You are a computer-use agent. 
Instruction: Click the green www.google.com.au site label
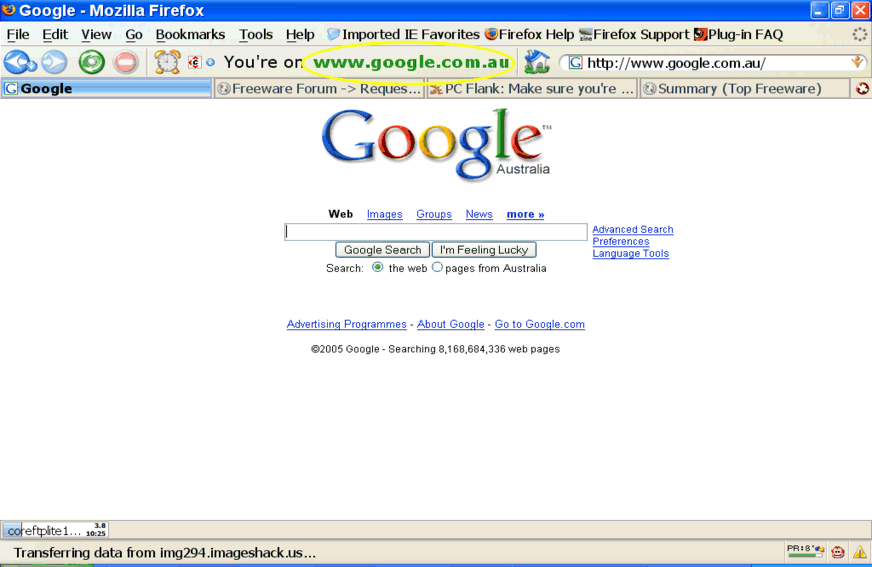411,62
